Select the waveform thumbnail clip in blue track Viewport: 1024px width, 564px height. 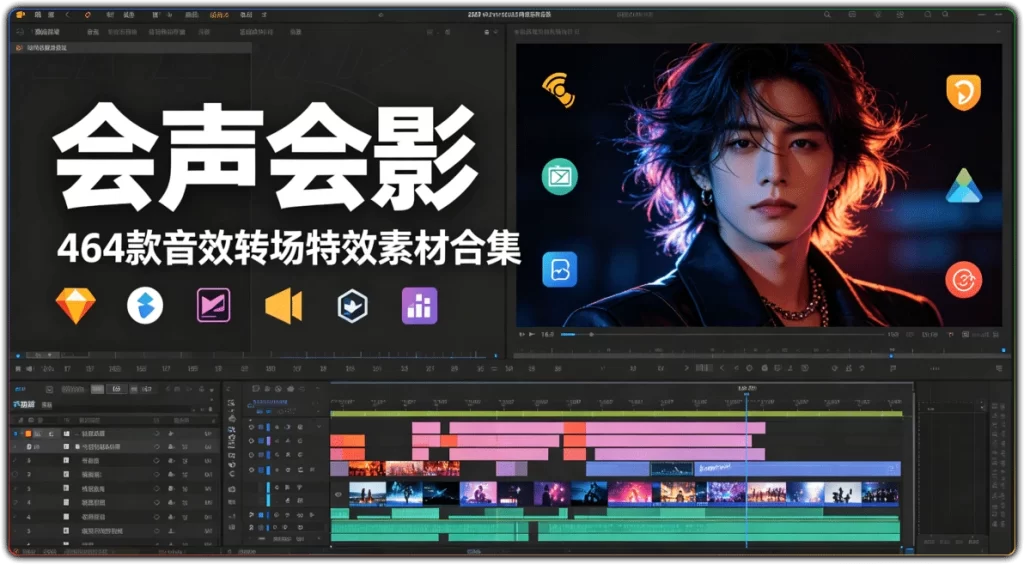click(x=672, y=469)
